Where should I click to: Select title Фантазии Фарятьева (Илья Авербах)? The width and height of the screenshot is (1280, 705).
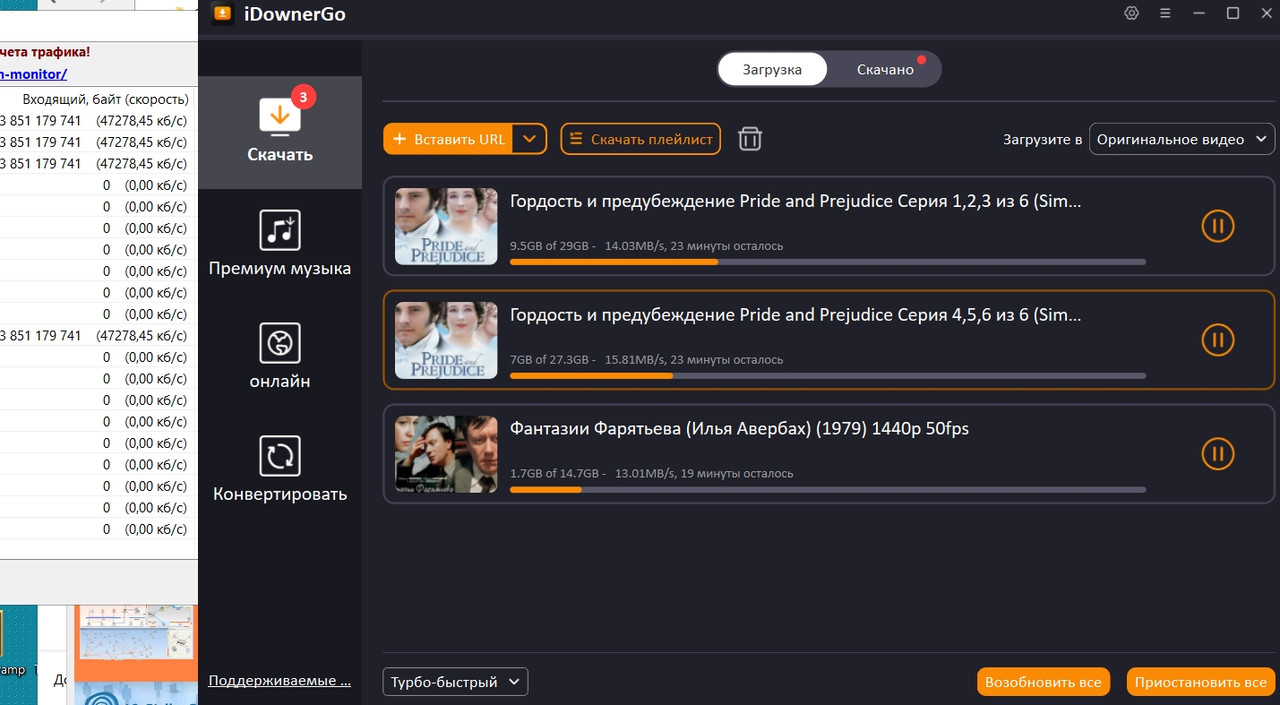point(739,428)
